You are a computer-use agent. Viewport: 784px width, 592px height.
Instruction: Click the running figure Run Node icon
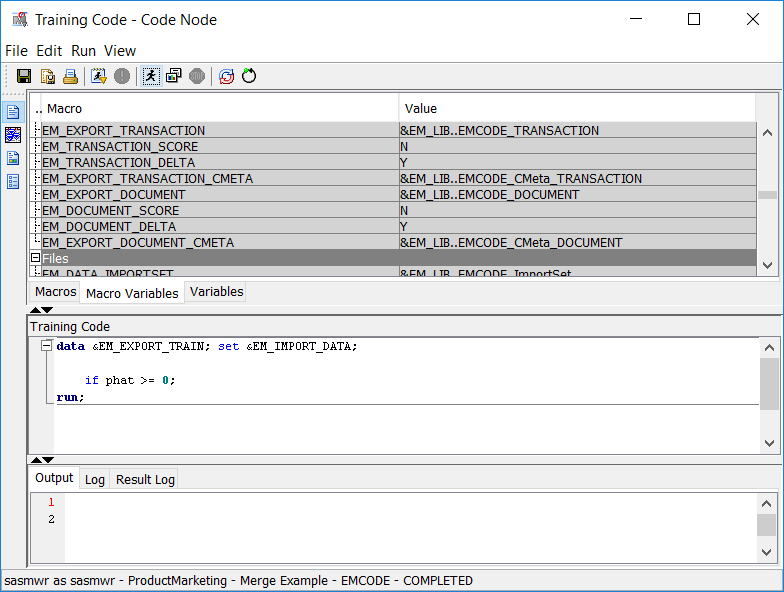151,76
